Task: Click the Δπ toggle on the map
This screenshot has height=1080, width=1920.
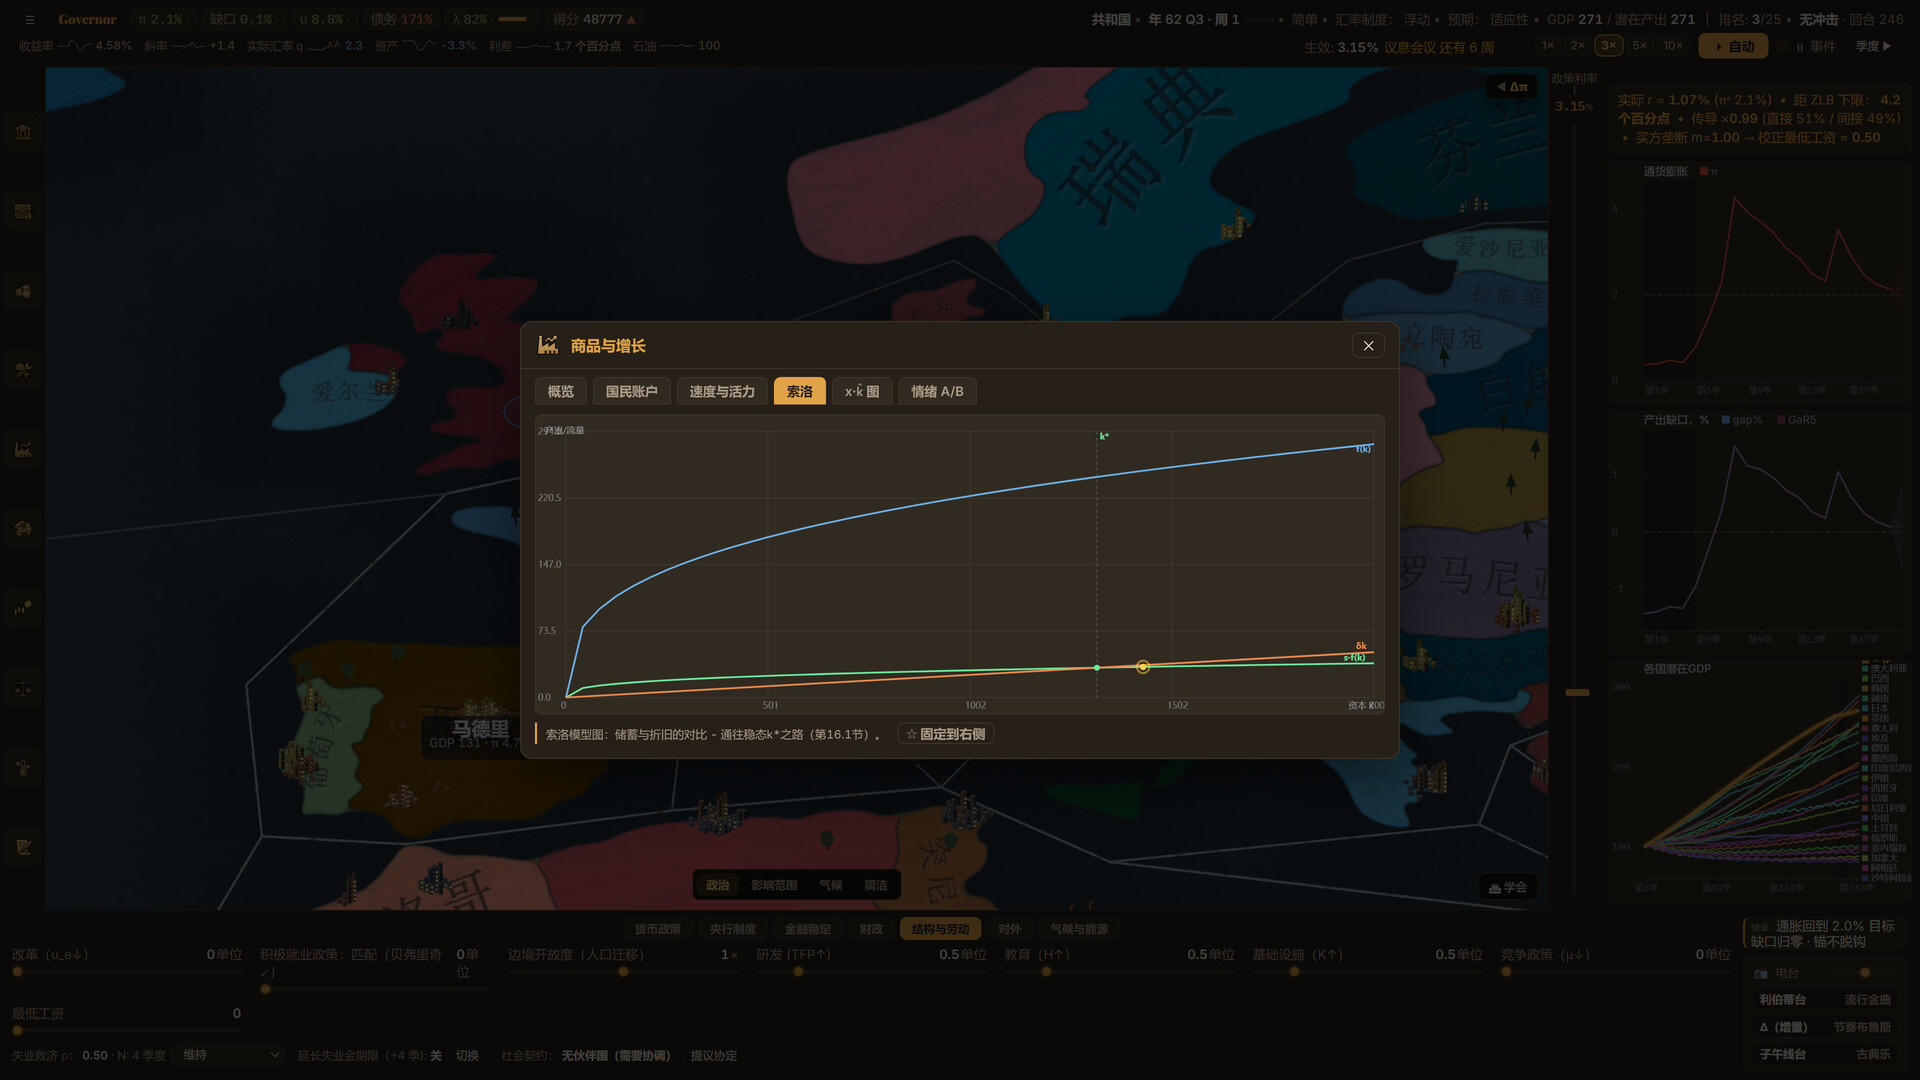Action: point(1512,87)
